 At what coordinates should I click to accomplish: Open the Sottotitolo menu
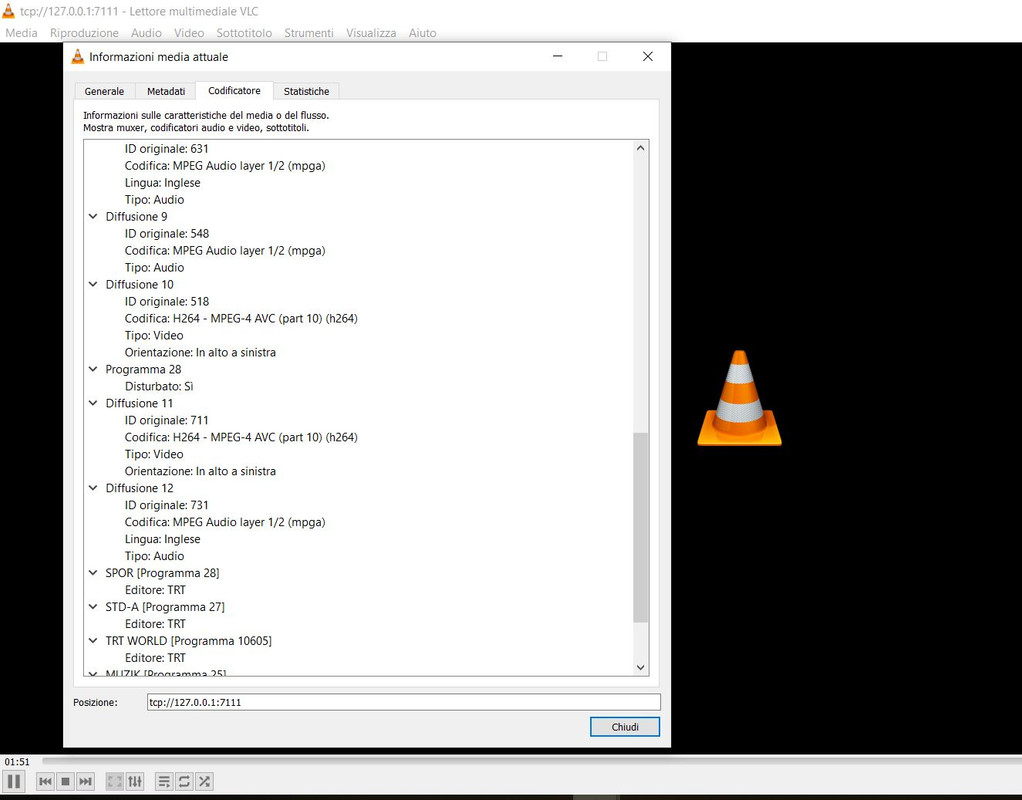[x=244, y=33]
